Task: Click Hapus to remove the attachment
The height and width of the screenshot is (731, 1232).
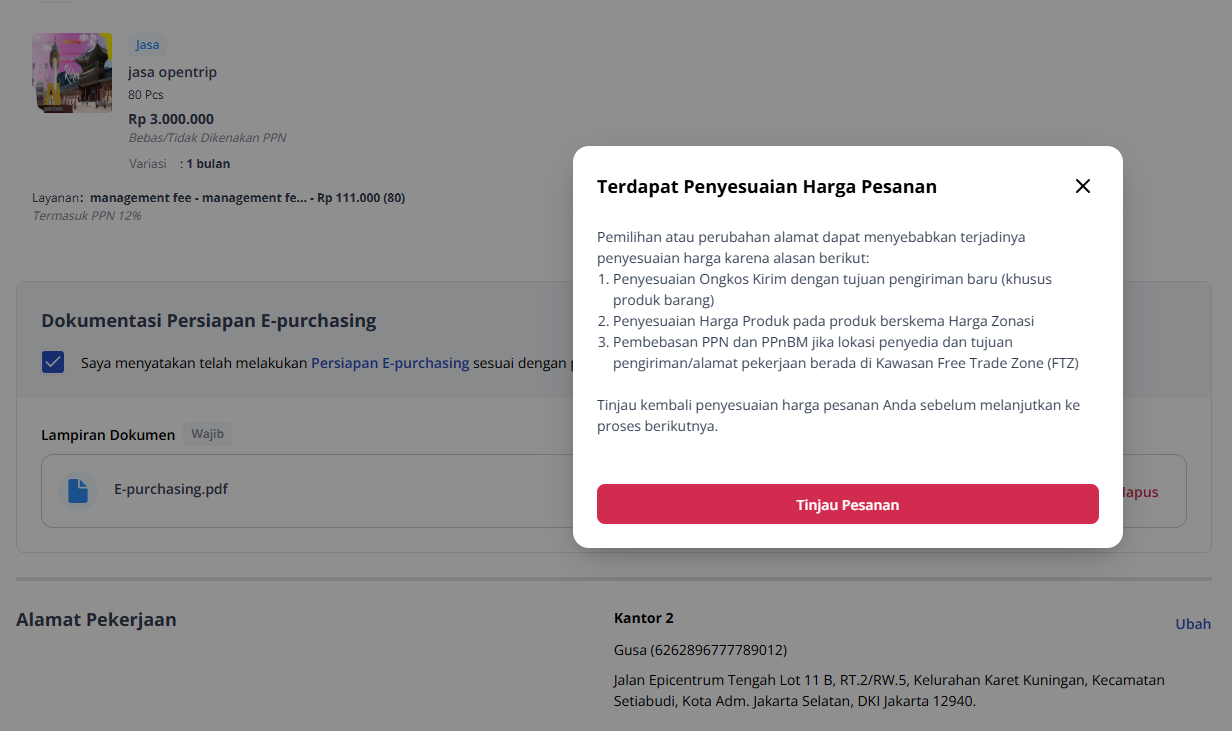Action: tap(1140, 492)
